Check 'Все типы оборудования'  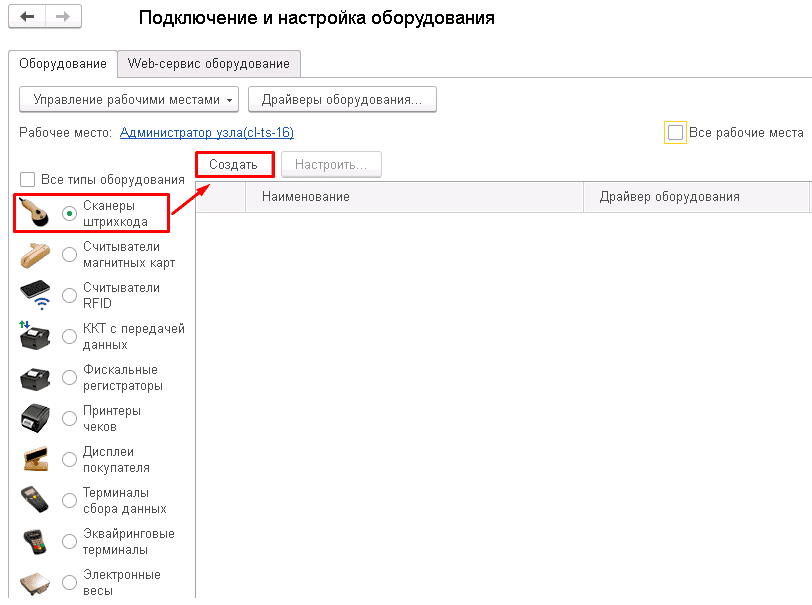point(27,178)
